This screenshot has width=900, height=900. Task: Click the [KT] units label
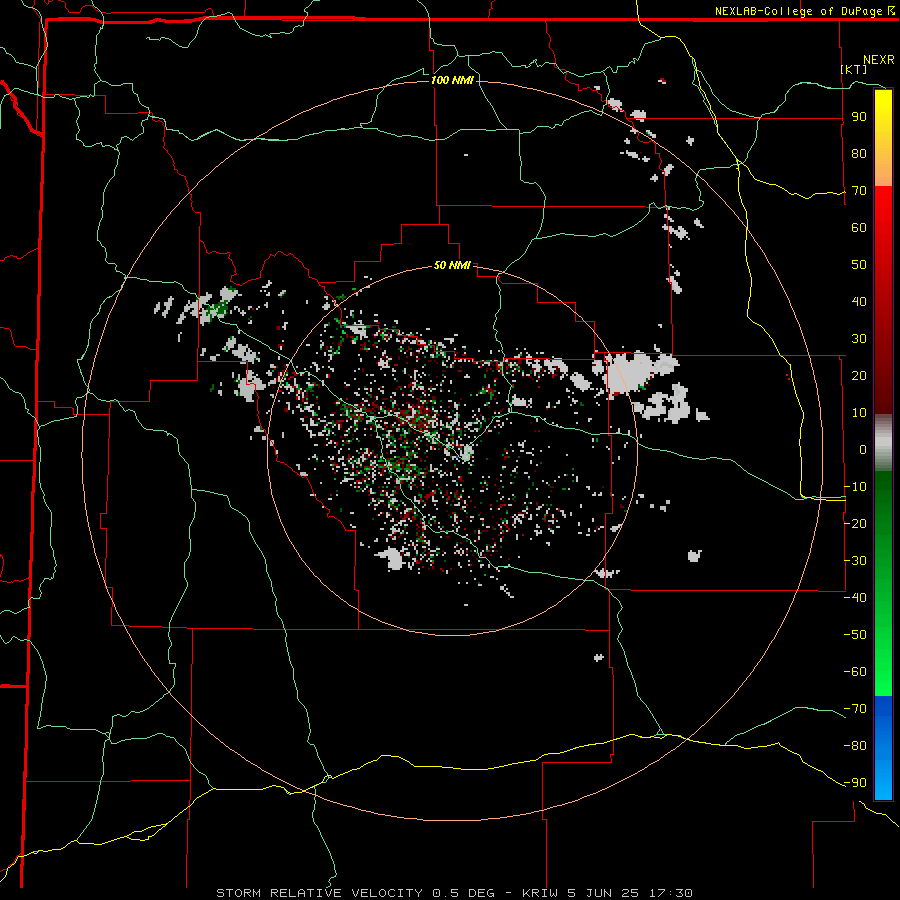point(854,69)
